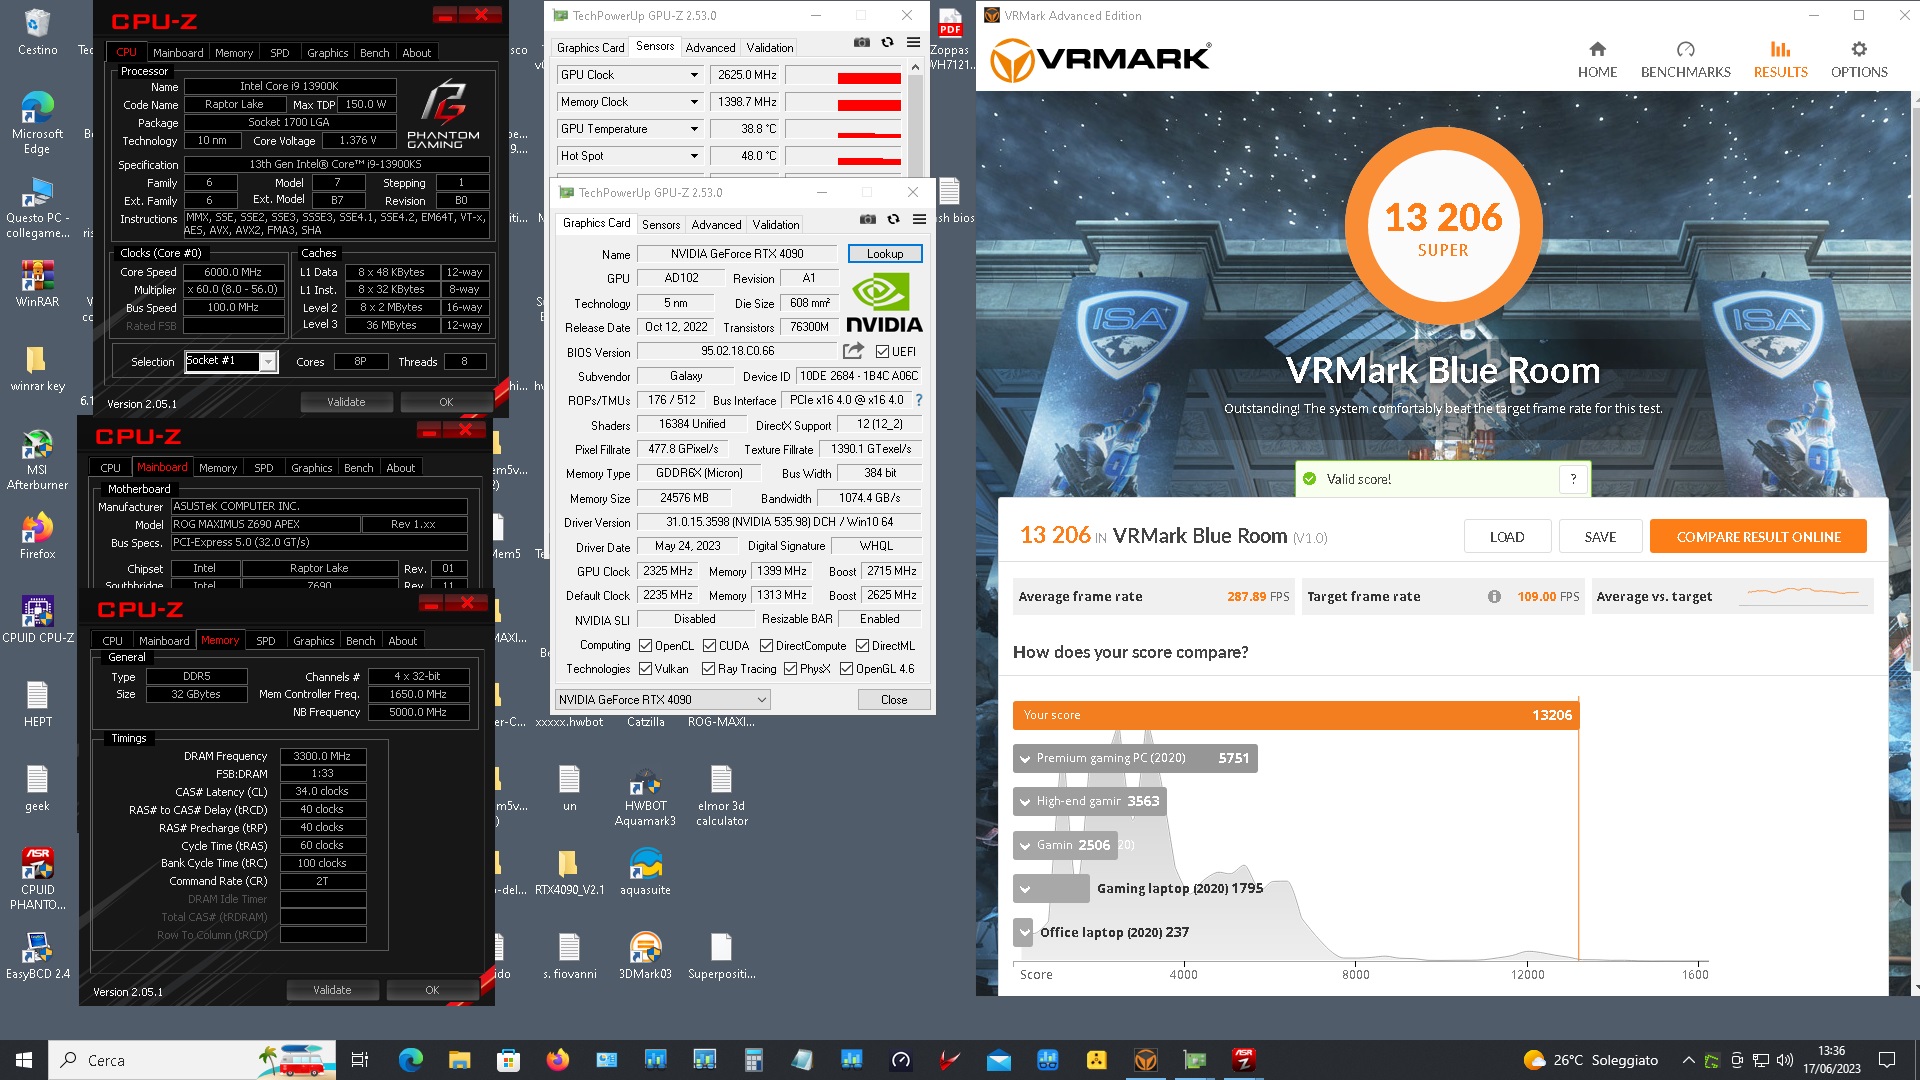Toggle the DirectCompute checkbox
This screenshot has width=1920, height=1080.
(766, 646)
